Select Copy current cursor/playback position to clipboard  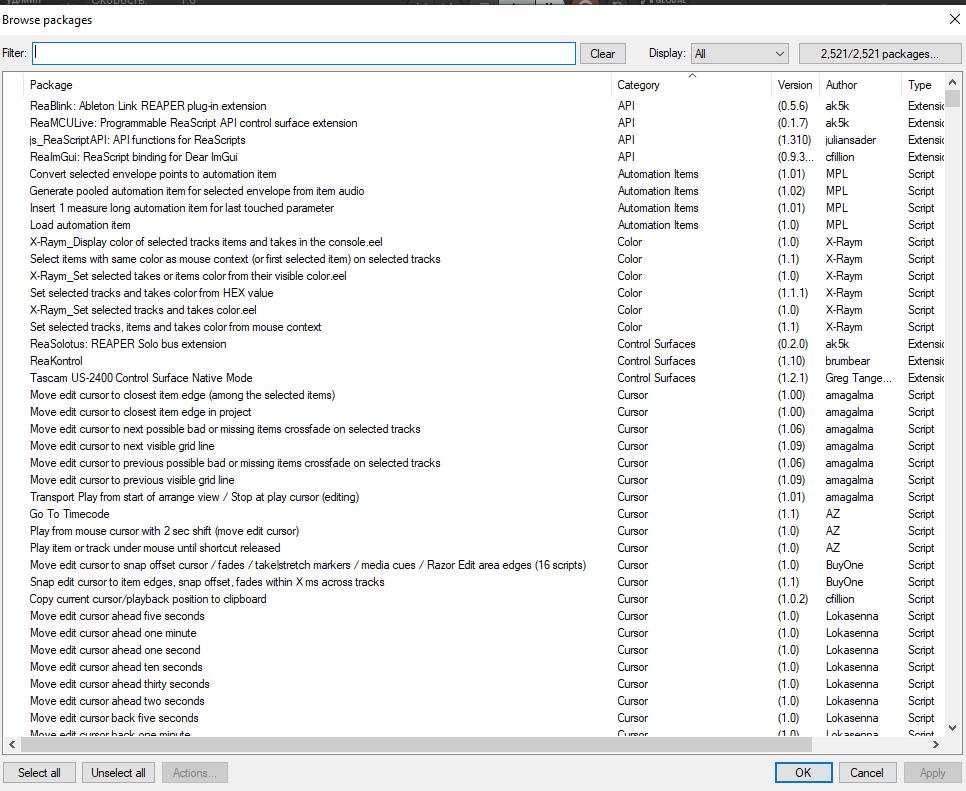tap(148, 599)
